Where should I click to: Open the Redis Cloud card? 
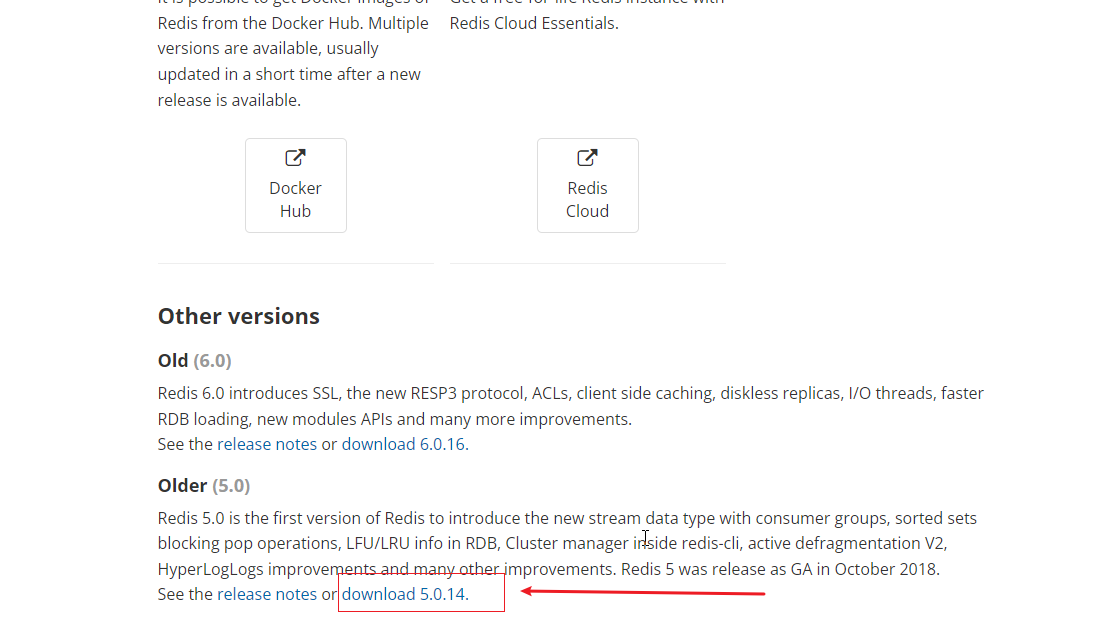pos(587,185)
